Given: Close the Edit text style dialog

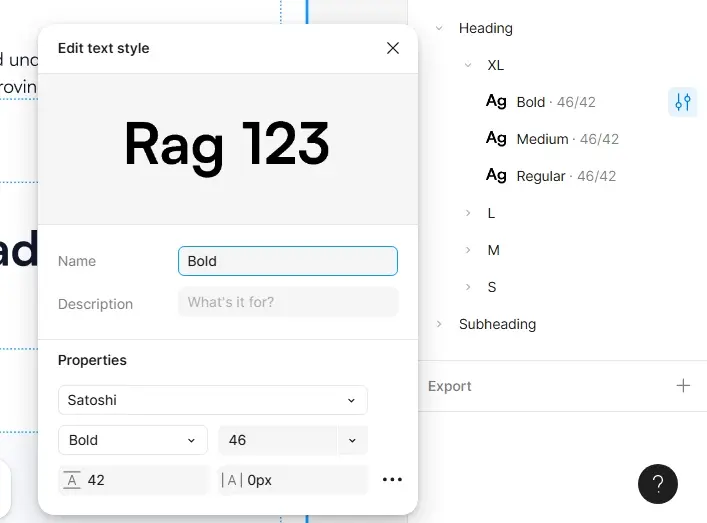Looking at the screenshot, I should [x=393, y=48].
